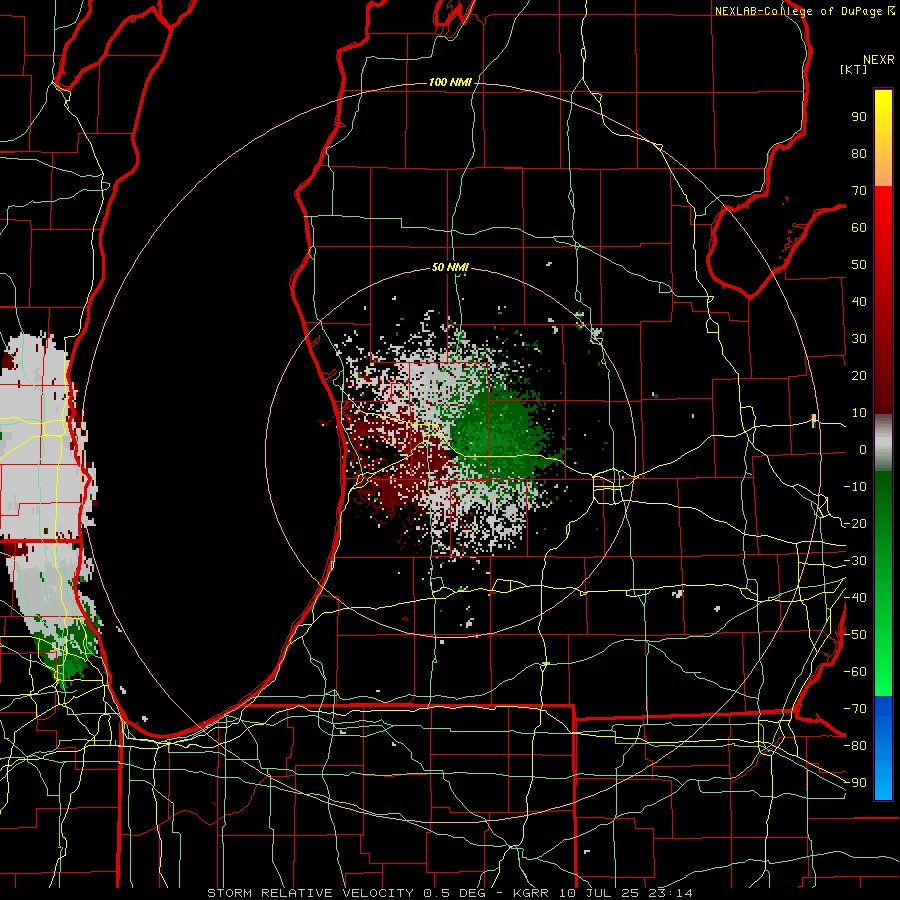
Task: Click the 100 NMI range ring label
Action: tap(450, 83)
